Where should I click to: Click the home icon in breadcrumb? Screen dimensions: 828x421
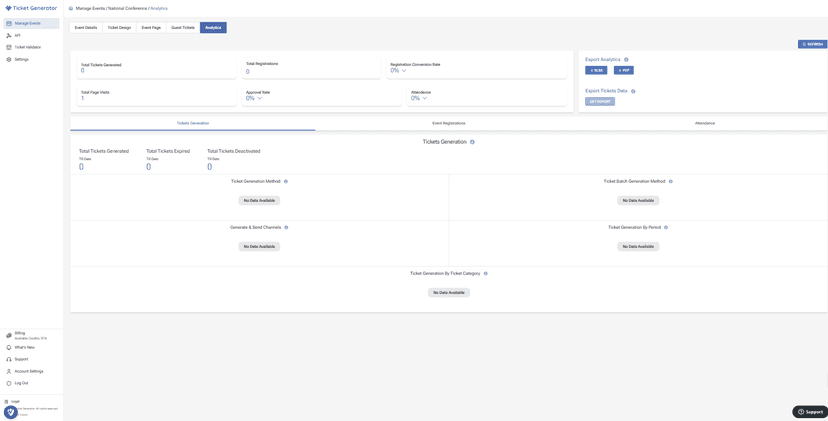(71, 8)
